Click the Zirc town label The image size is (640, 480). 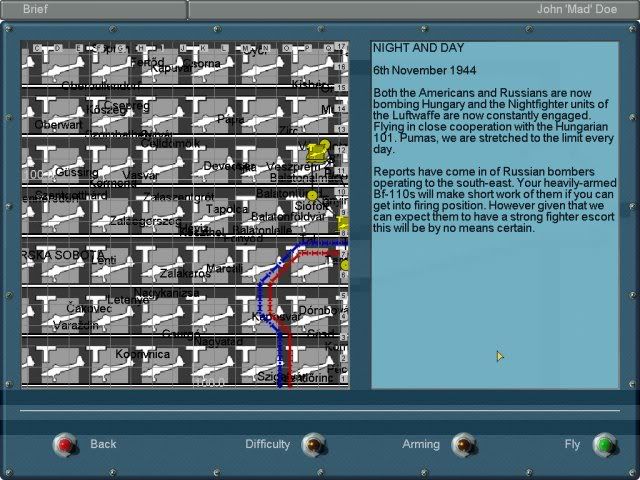[289, 130]
